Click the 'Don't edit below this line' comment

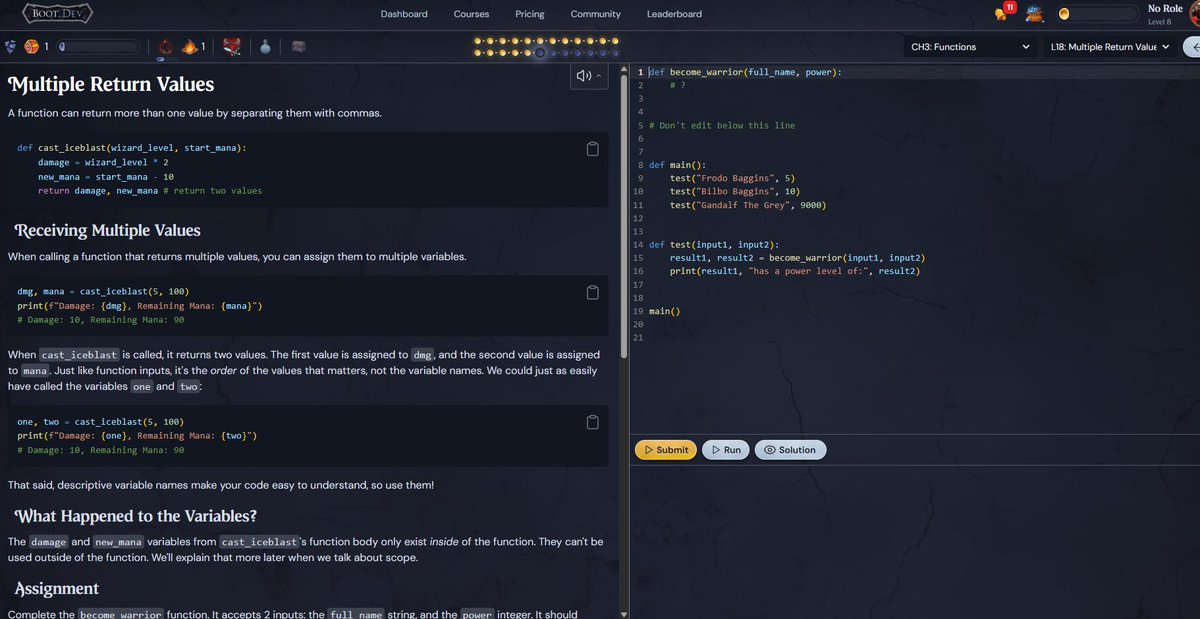point(722,125)
